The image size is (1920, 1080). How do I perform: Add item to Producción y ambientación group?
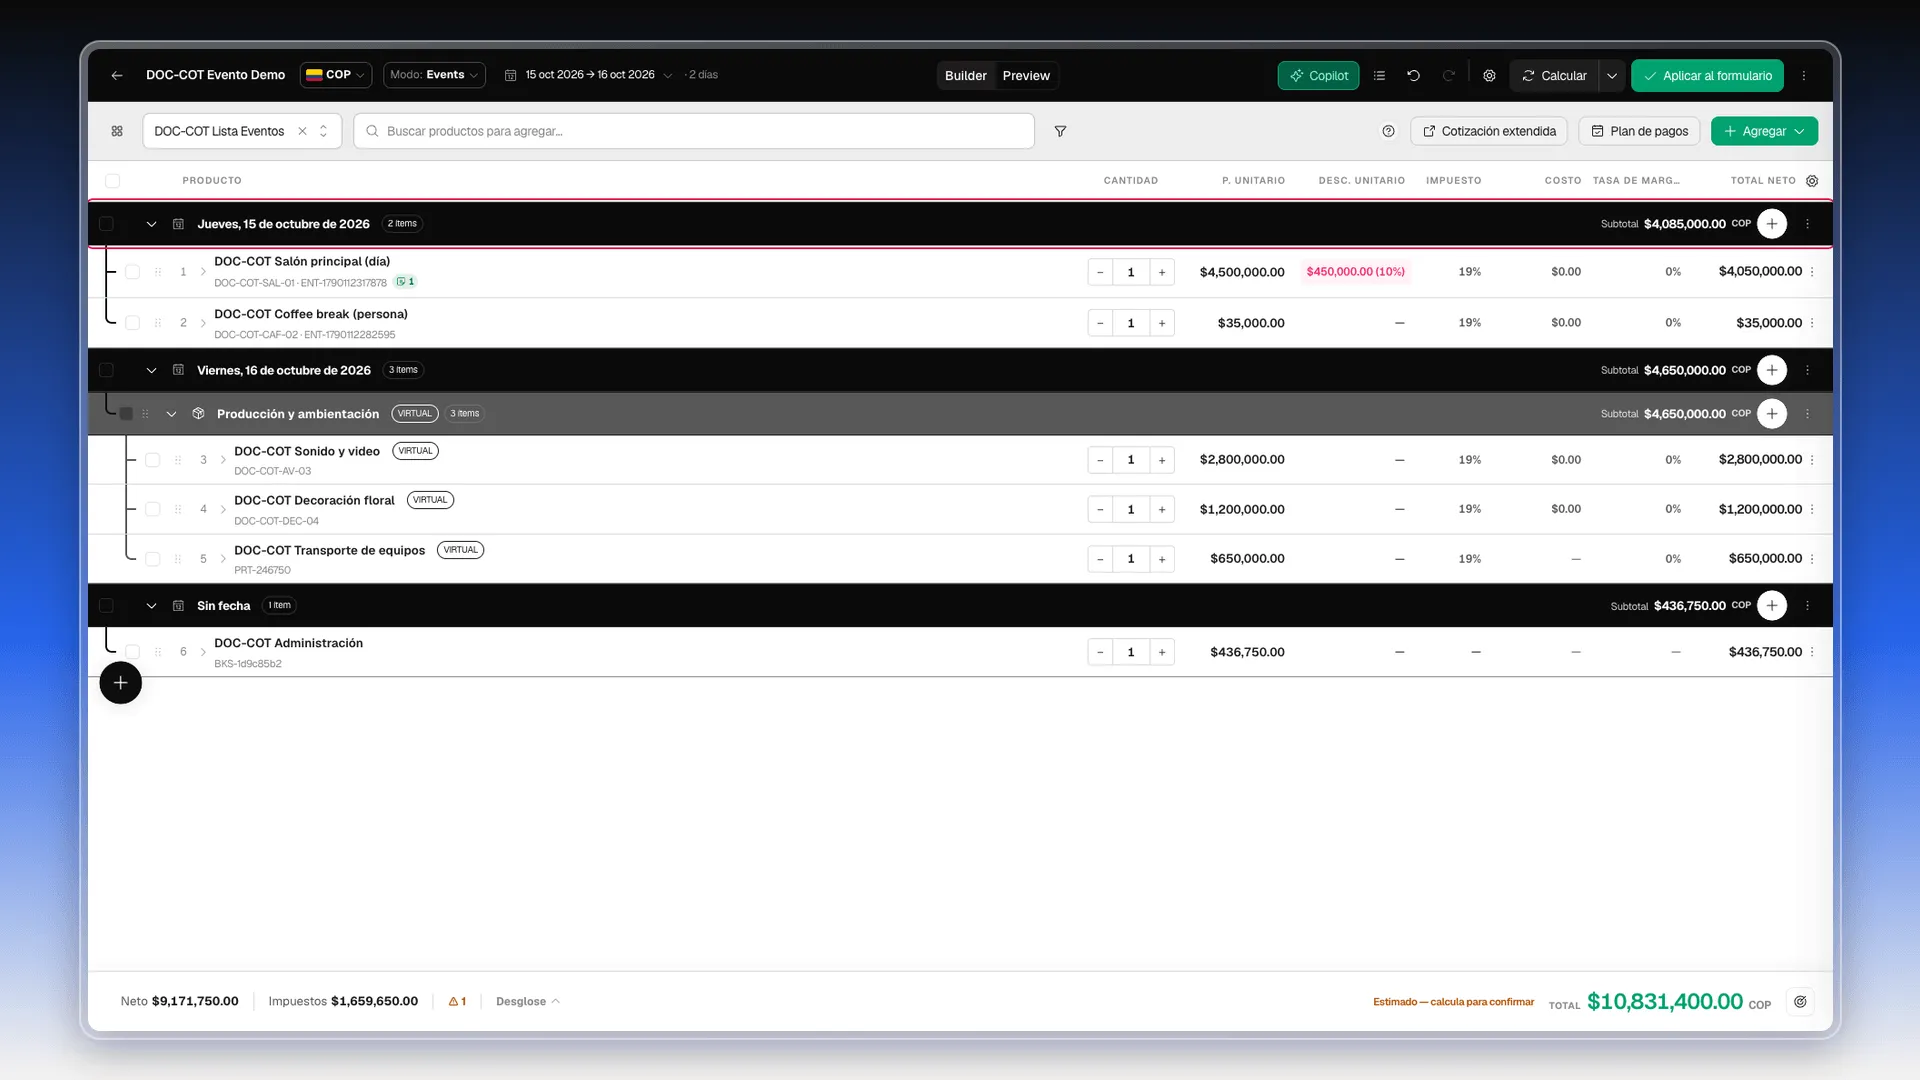[1772, 414]
